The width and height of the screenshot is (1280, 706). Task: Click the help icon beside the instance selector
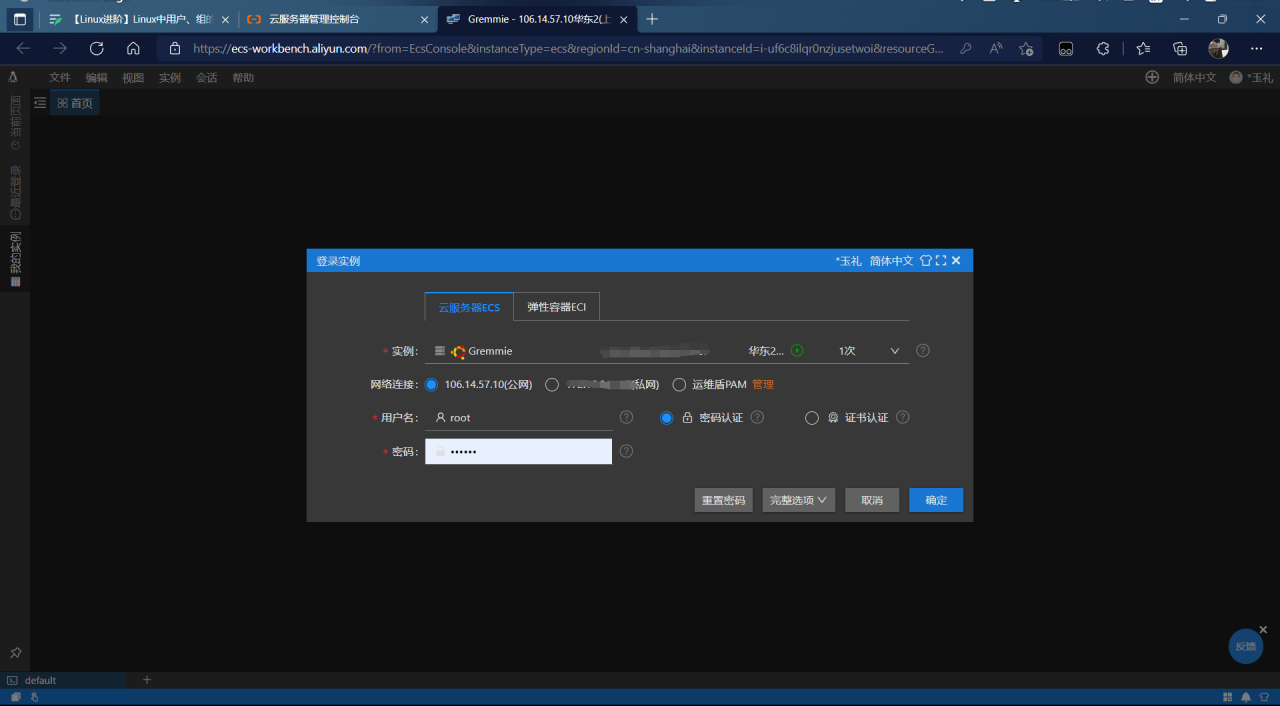point(923,351)
